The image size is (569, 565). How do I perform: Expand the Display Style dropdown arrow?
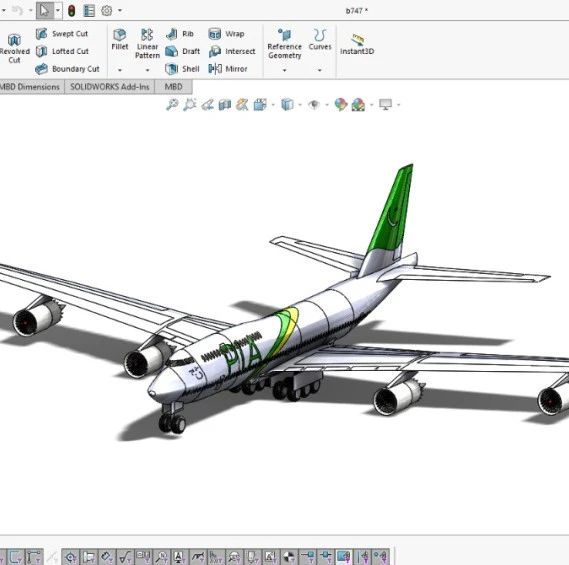300,105
